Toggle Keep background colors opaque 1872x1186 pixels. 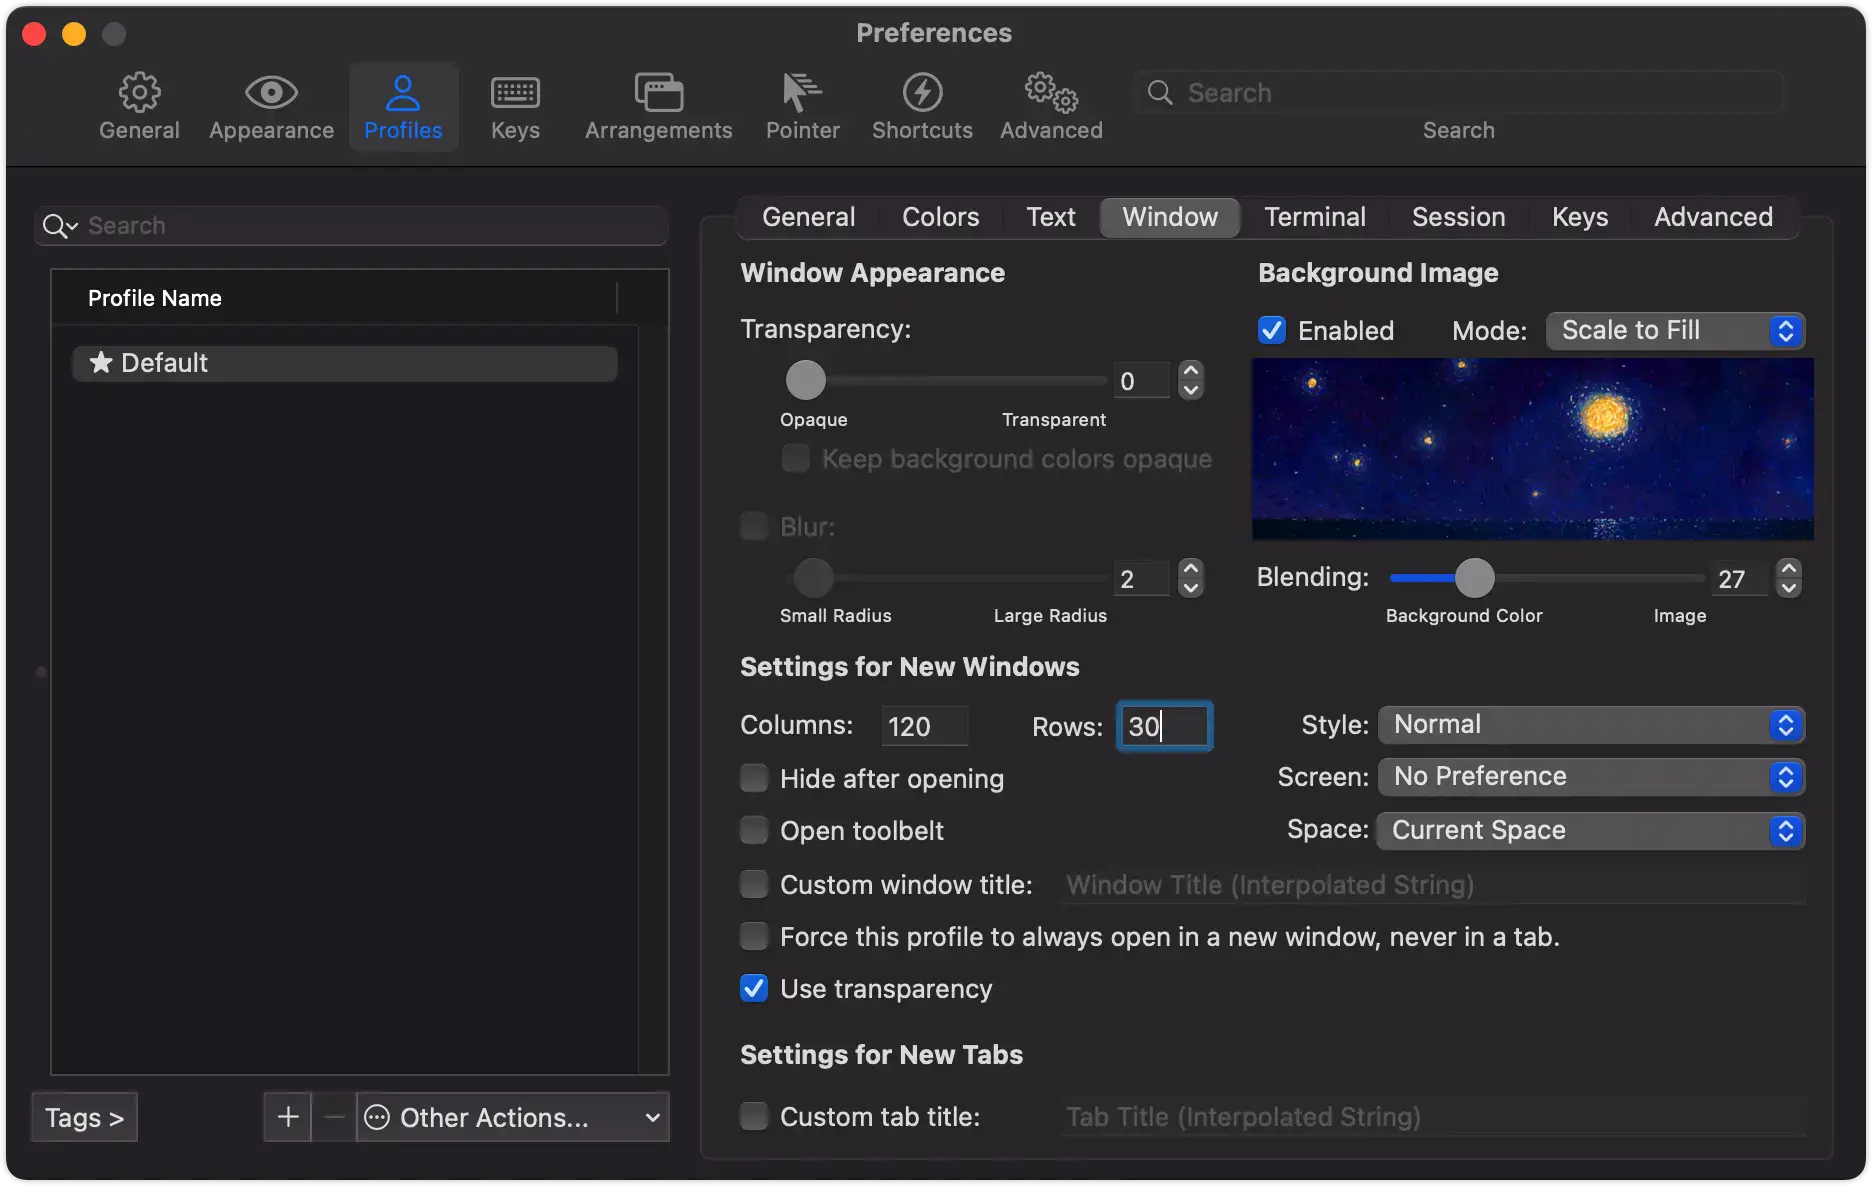point(796,458)
